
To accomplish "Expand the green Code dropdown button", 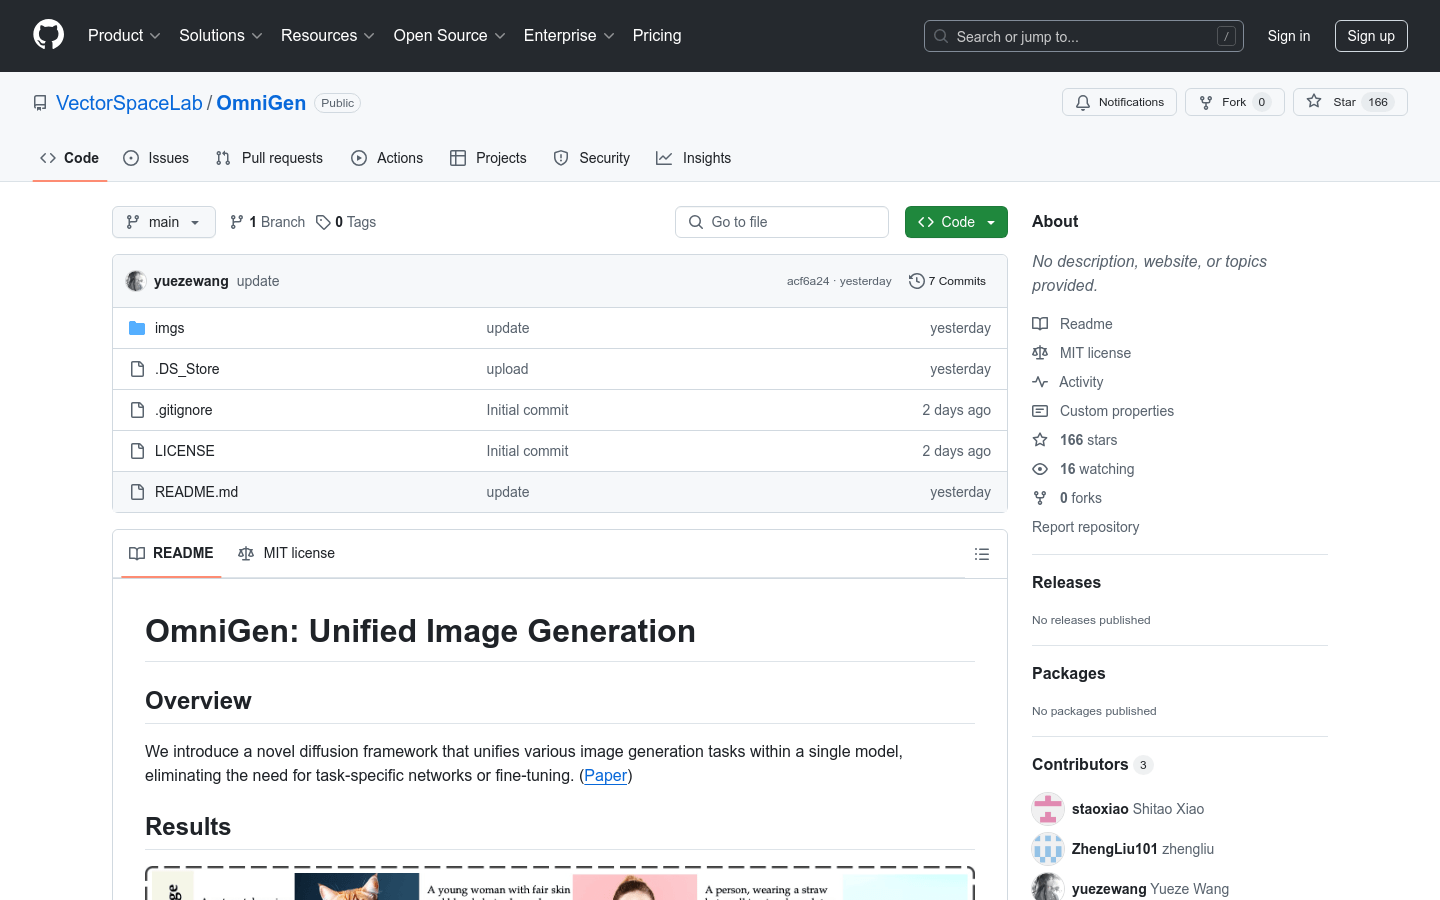I will [x=956, y=222].
